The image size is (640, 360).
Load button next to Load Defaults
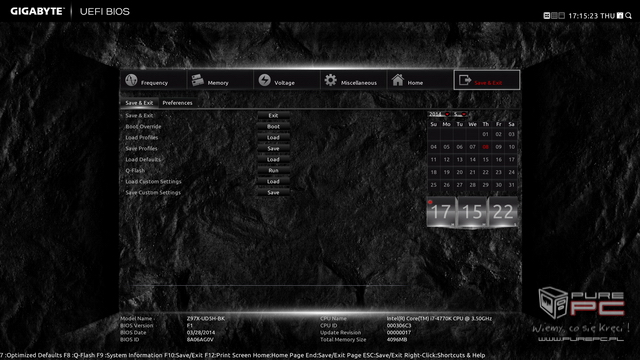[273, 160]
